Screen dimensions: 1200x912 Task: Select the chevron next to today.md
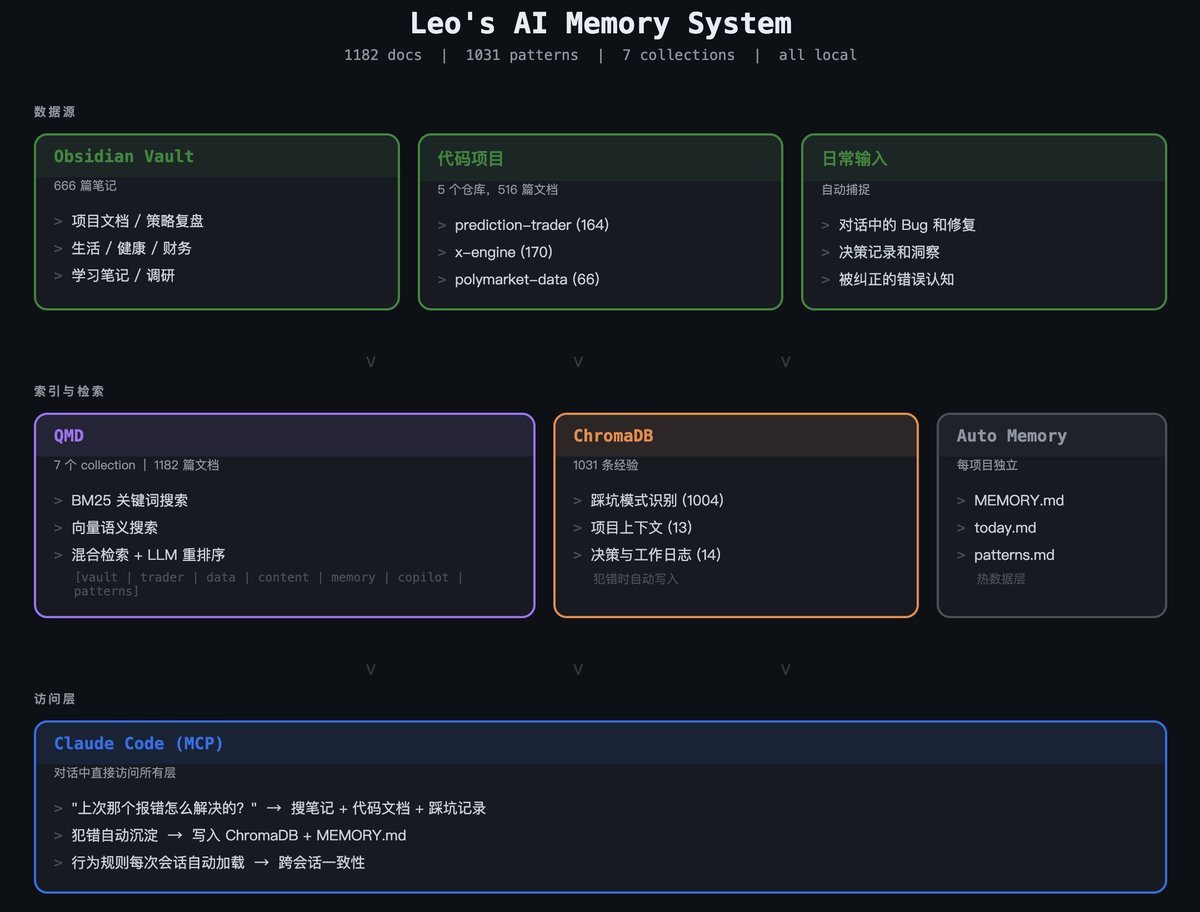click(961, 528)
